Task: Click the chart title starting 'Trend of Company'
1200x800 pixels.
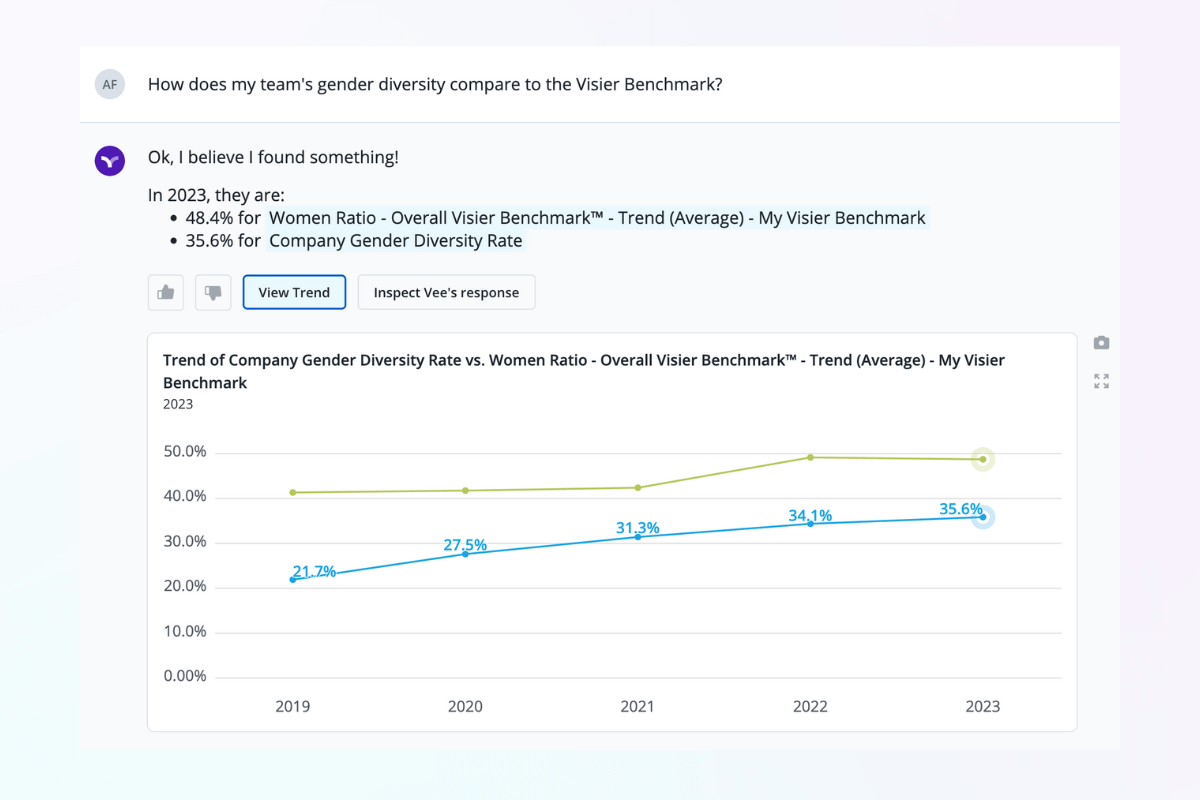Action: (x=584, y=371)
